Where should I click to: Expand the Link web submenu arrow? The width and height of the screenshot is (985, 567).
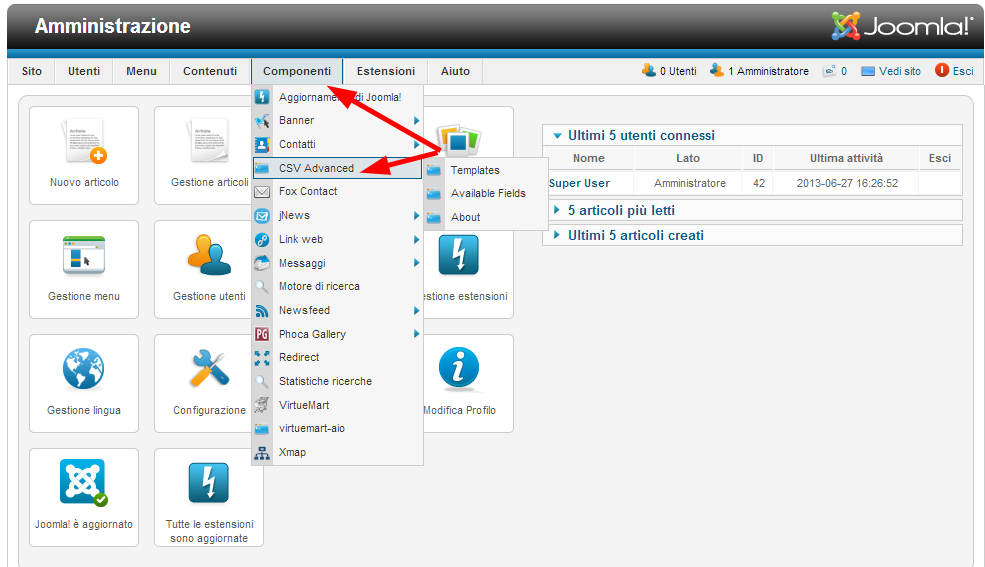pos(416,239)
